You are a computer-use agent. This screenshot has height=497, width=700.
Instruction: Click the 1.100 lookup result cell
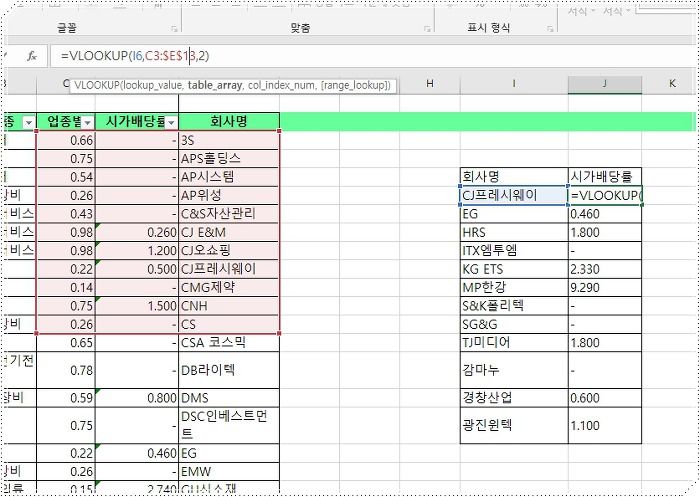(604, 425)
